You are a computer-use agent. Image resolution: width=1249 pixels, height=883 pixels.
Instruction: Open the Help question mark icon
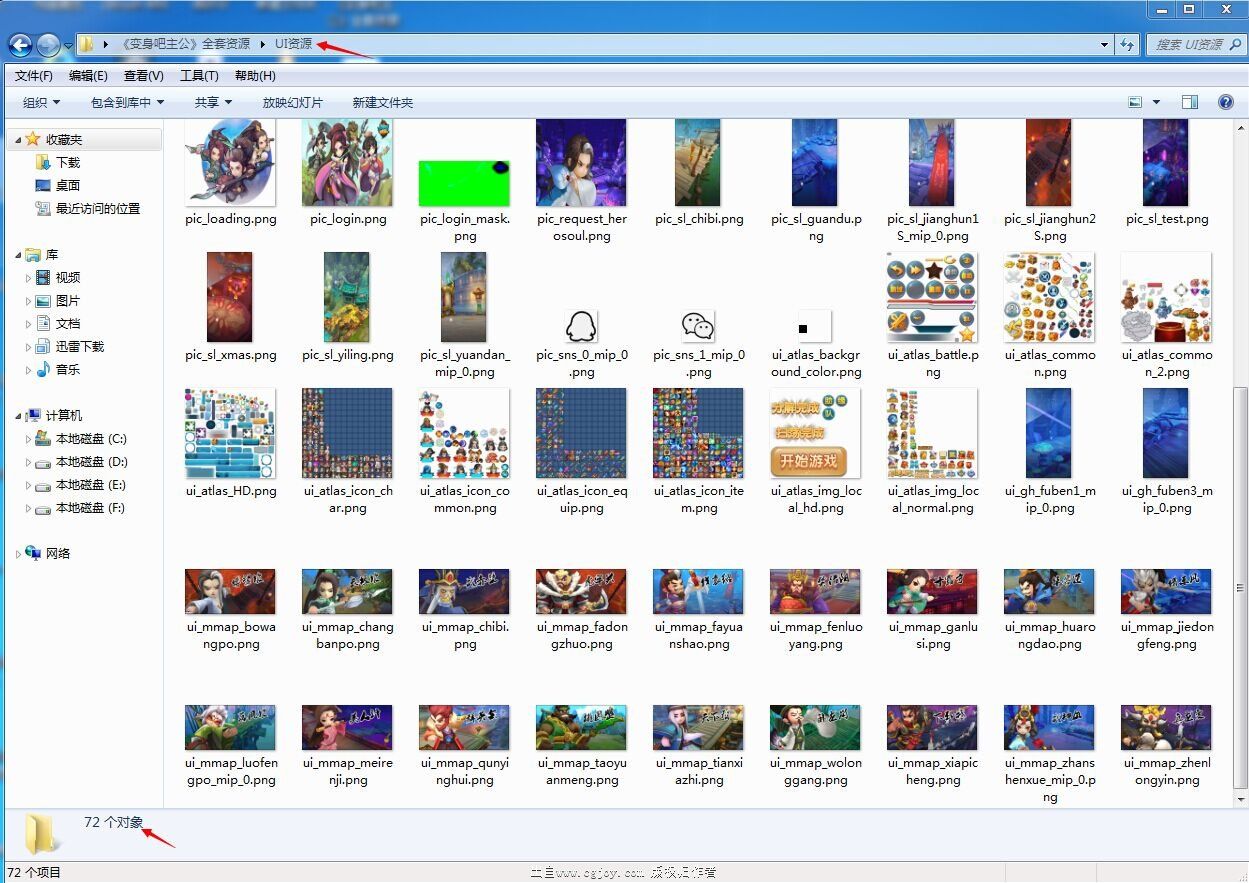coord(1226,102)
